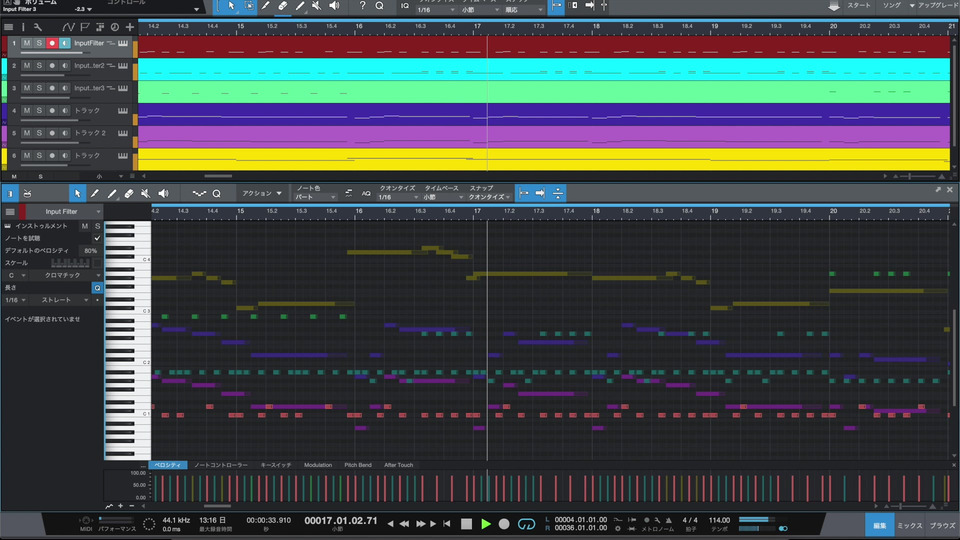Open the ノート色 パート dropdown
Screen dimensions: 960x540
point(315,197)
